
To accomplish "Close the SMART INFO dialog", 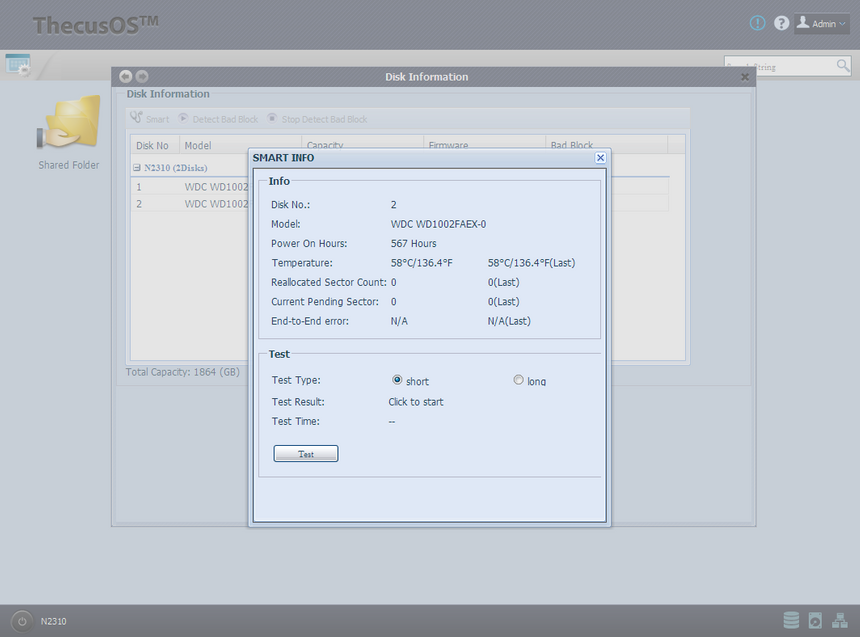I will pos(600,158).
